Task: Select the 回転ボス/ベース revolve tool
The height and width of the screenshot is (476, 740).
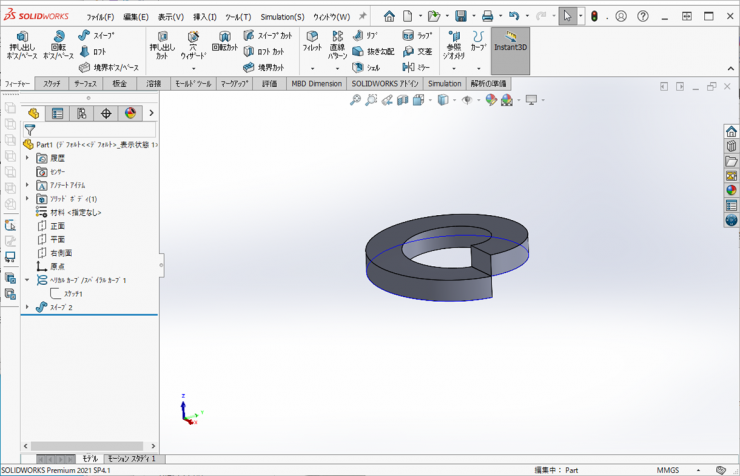Action: point(58,37)
